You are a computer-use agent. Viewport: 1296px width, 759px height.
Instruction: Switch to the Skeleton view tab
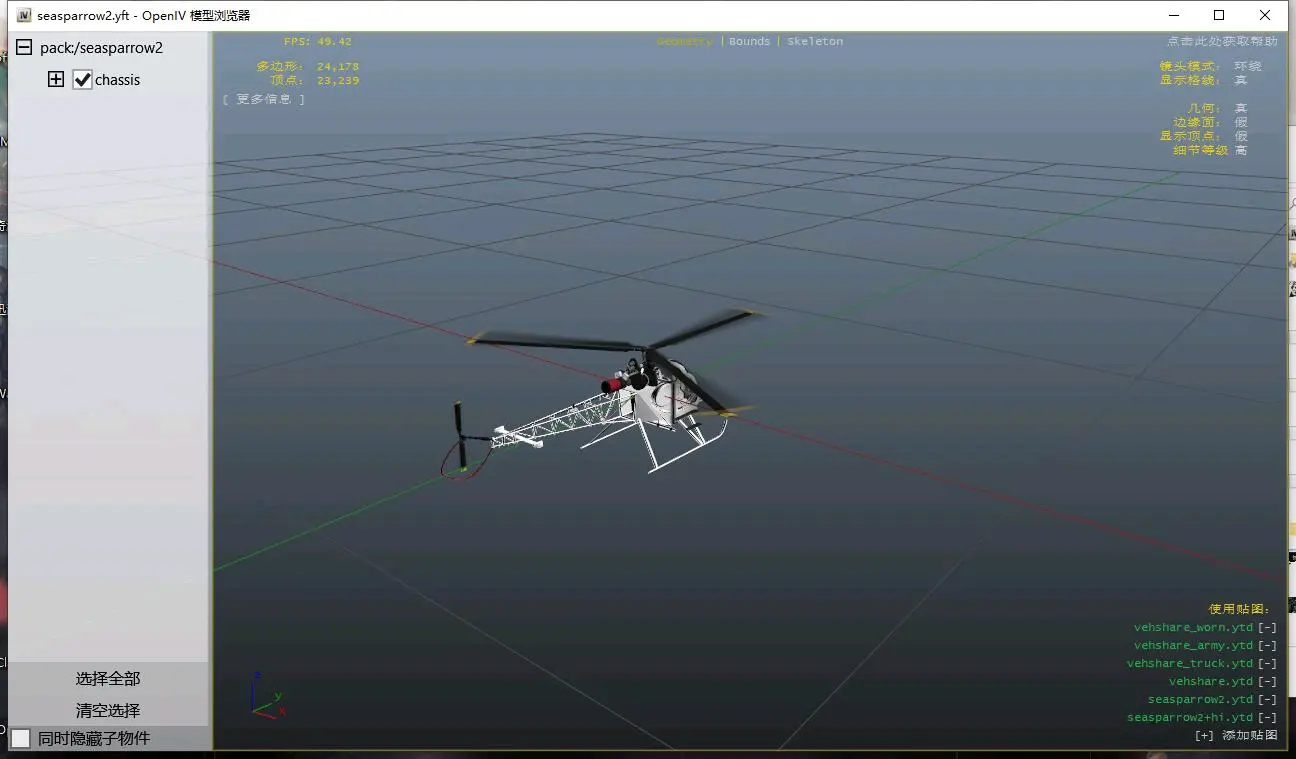[x=815, y=42]
